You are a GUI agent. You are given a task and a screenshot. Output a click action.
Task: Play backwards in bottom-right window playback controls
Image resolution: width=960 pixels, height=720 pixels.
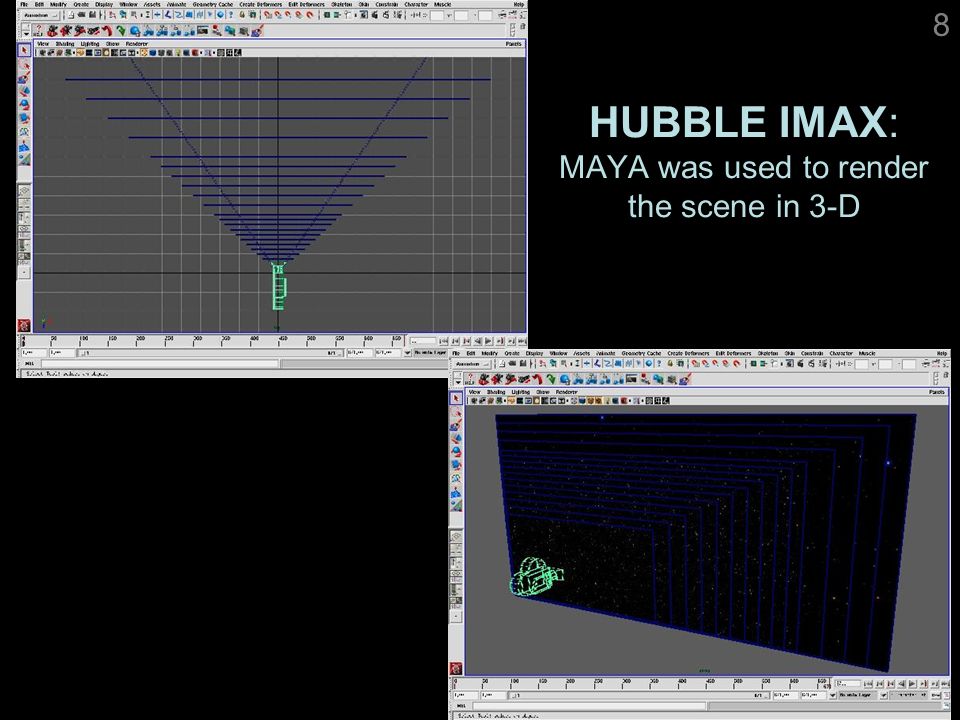click(901, 684)
